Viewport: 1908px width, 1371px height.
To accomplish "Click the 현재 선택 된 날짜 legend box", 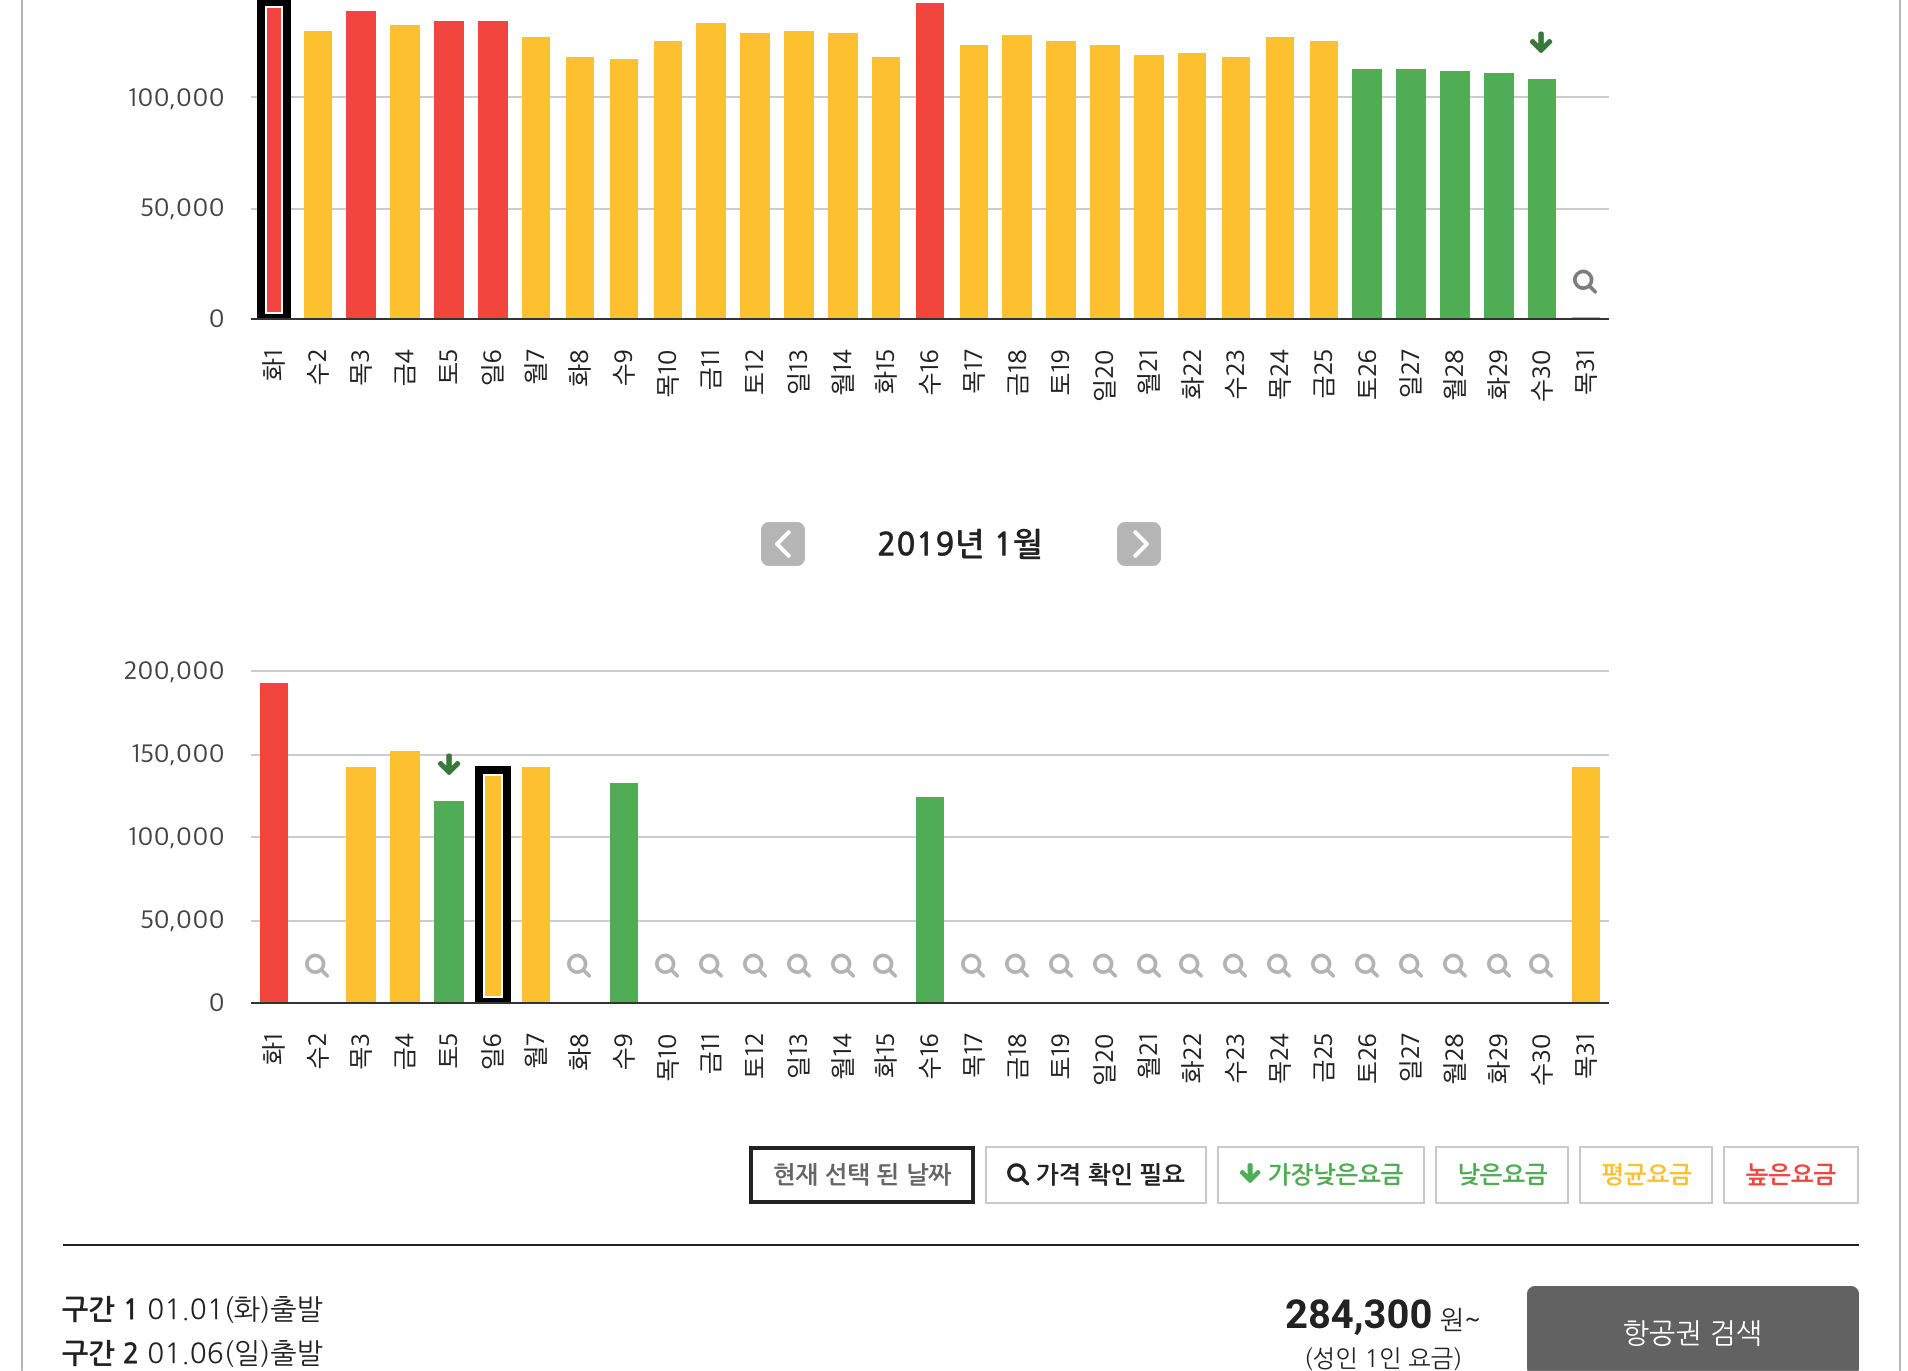I will coord(861,1174).
